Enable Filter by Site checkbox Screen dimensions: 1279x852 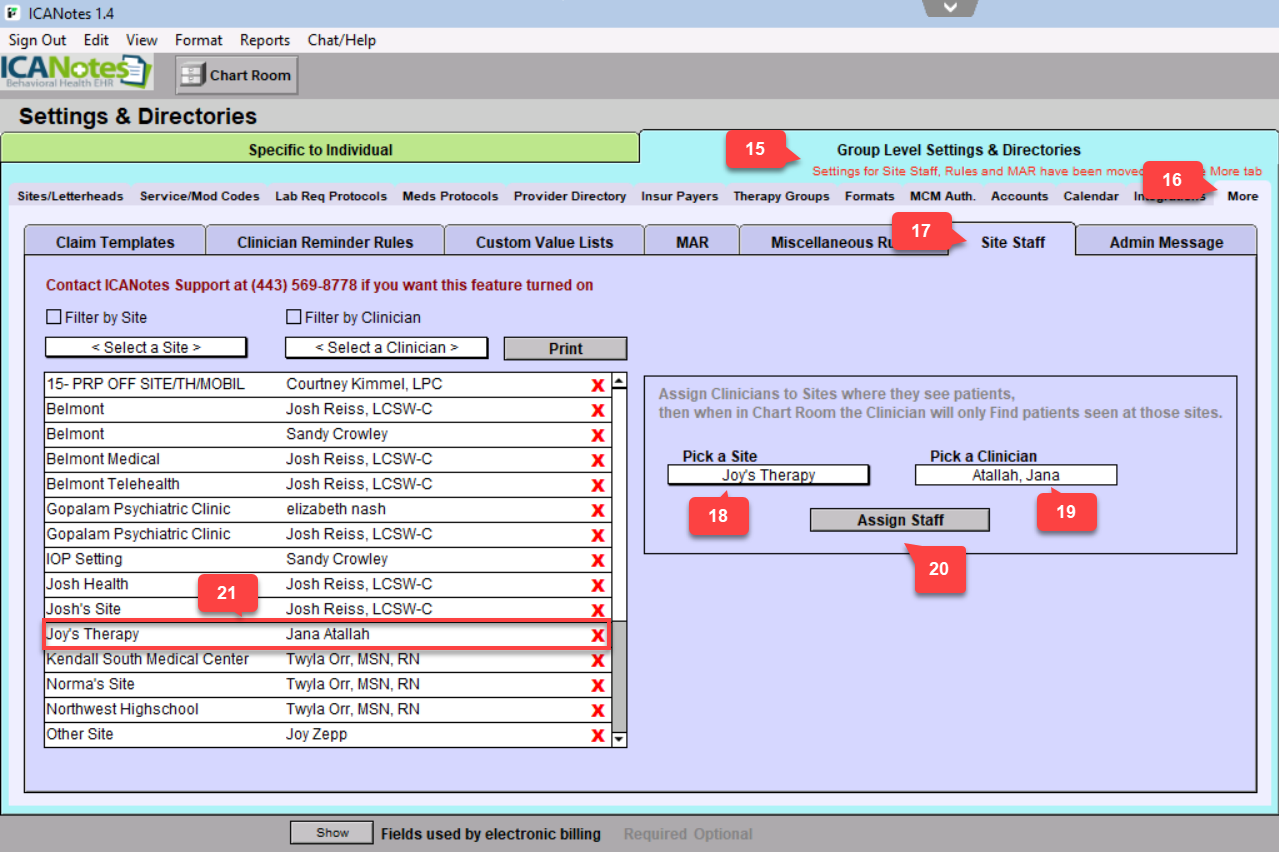tap(54, 317)
